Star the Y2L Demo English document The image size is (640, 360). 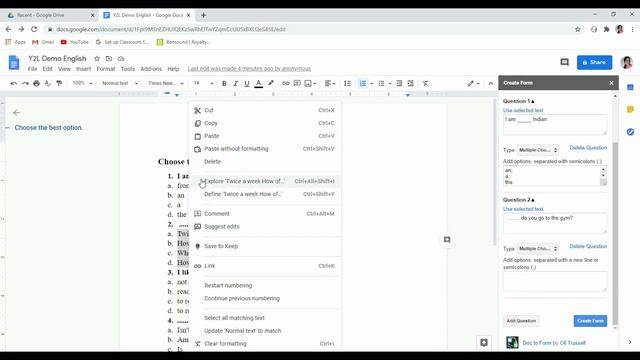(x=97, y=59)
